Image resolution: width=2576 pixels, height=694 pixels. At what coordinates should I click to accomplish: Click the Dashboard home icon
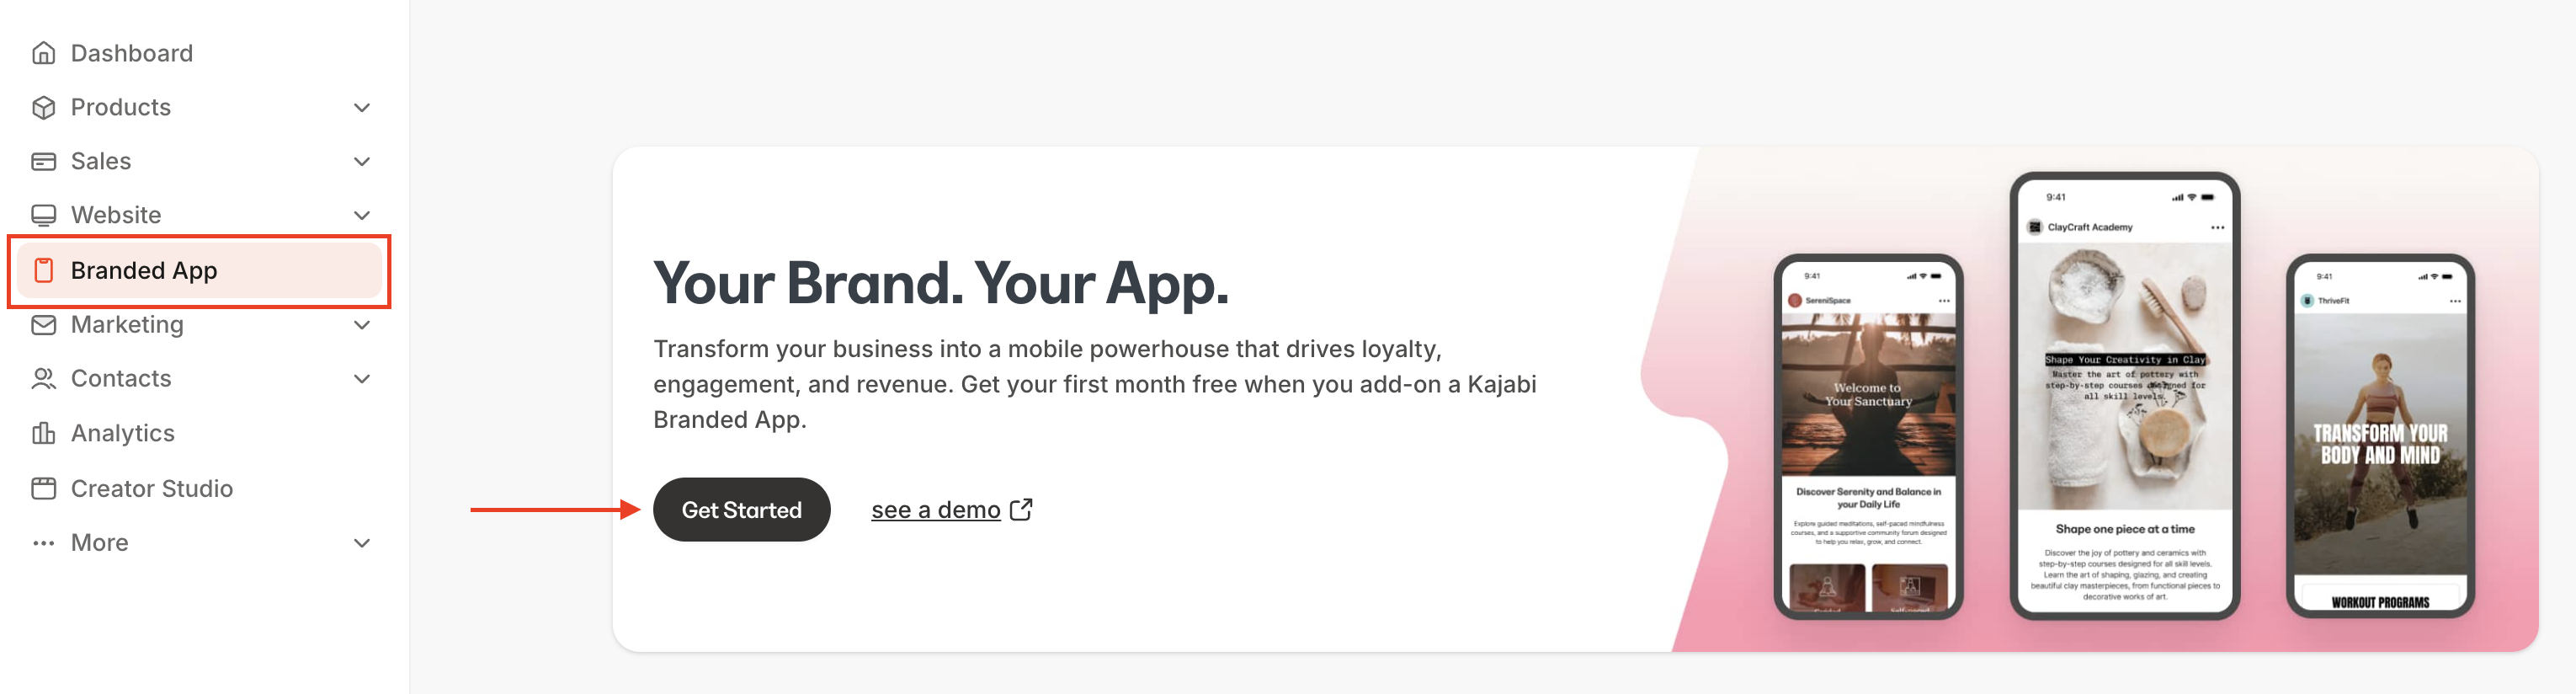[x=43, y=53]
